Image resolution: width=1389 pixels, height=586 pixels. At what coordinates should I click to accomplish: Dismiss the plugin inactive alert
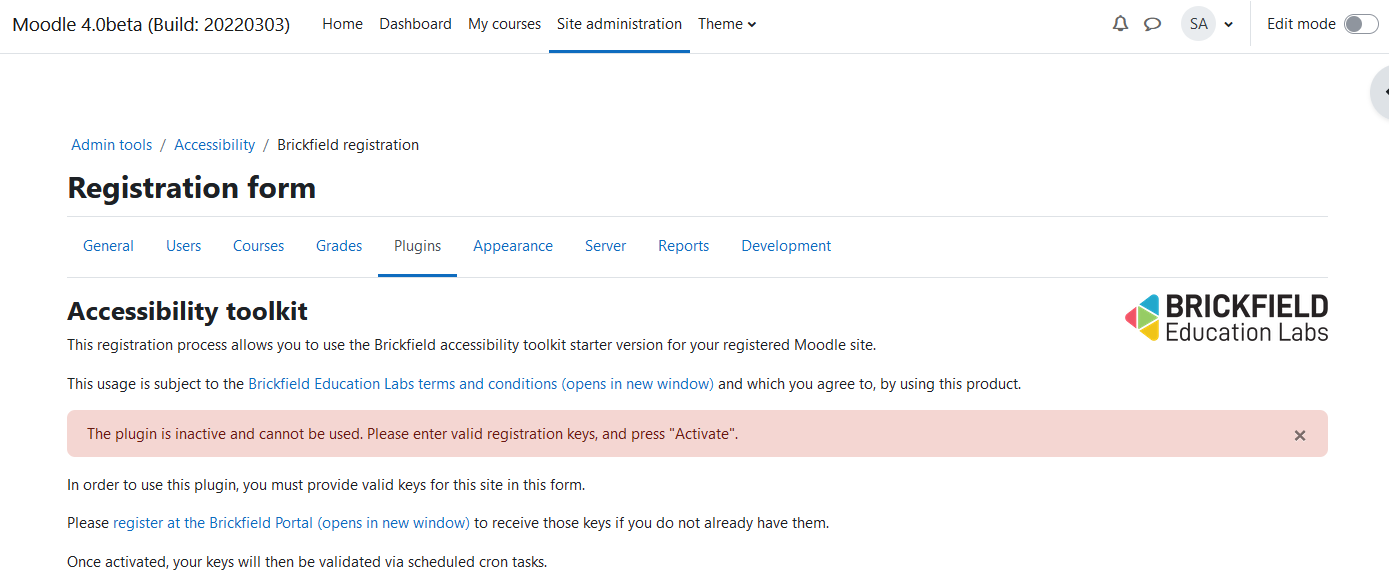[1300, 435]
